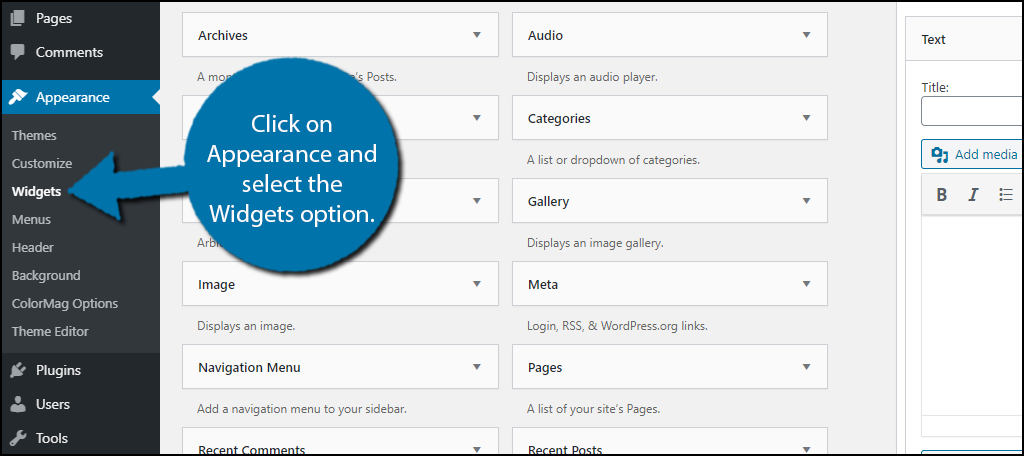
Task: Click 'A list or dropdown of categories.' text
Action: pyautogui.click(x=613, y=160)
